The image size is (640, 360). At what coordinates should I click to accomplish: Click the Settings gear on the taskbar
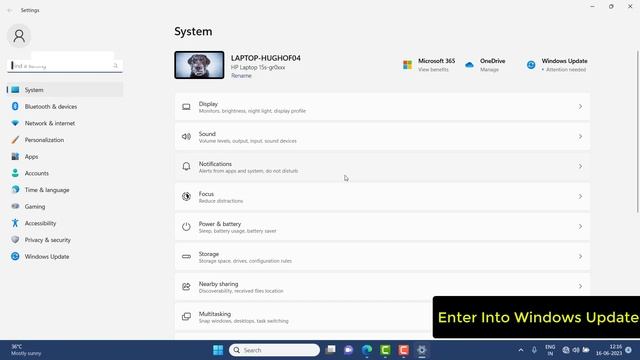click(422, 350)
